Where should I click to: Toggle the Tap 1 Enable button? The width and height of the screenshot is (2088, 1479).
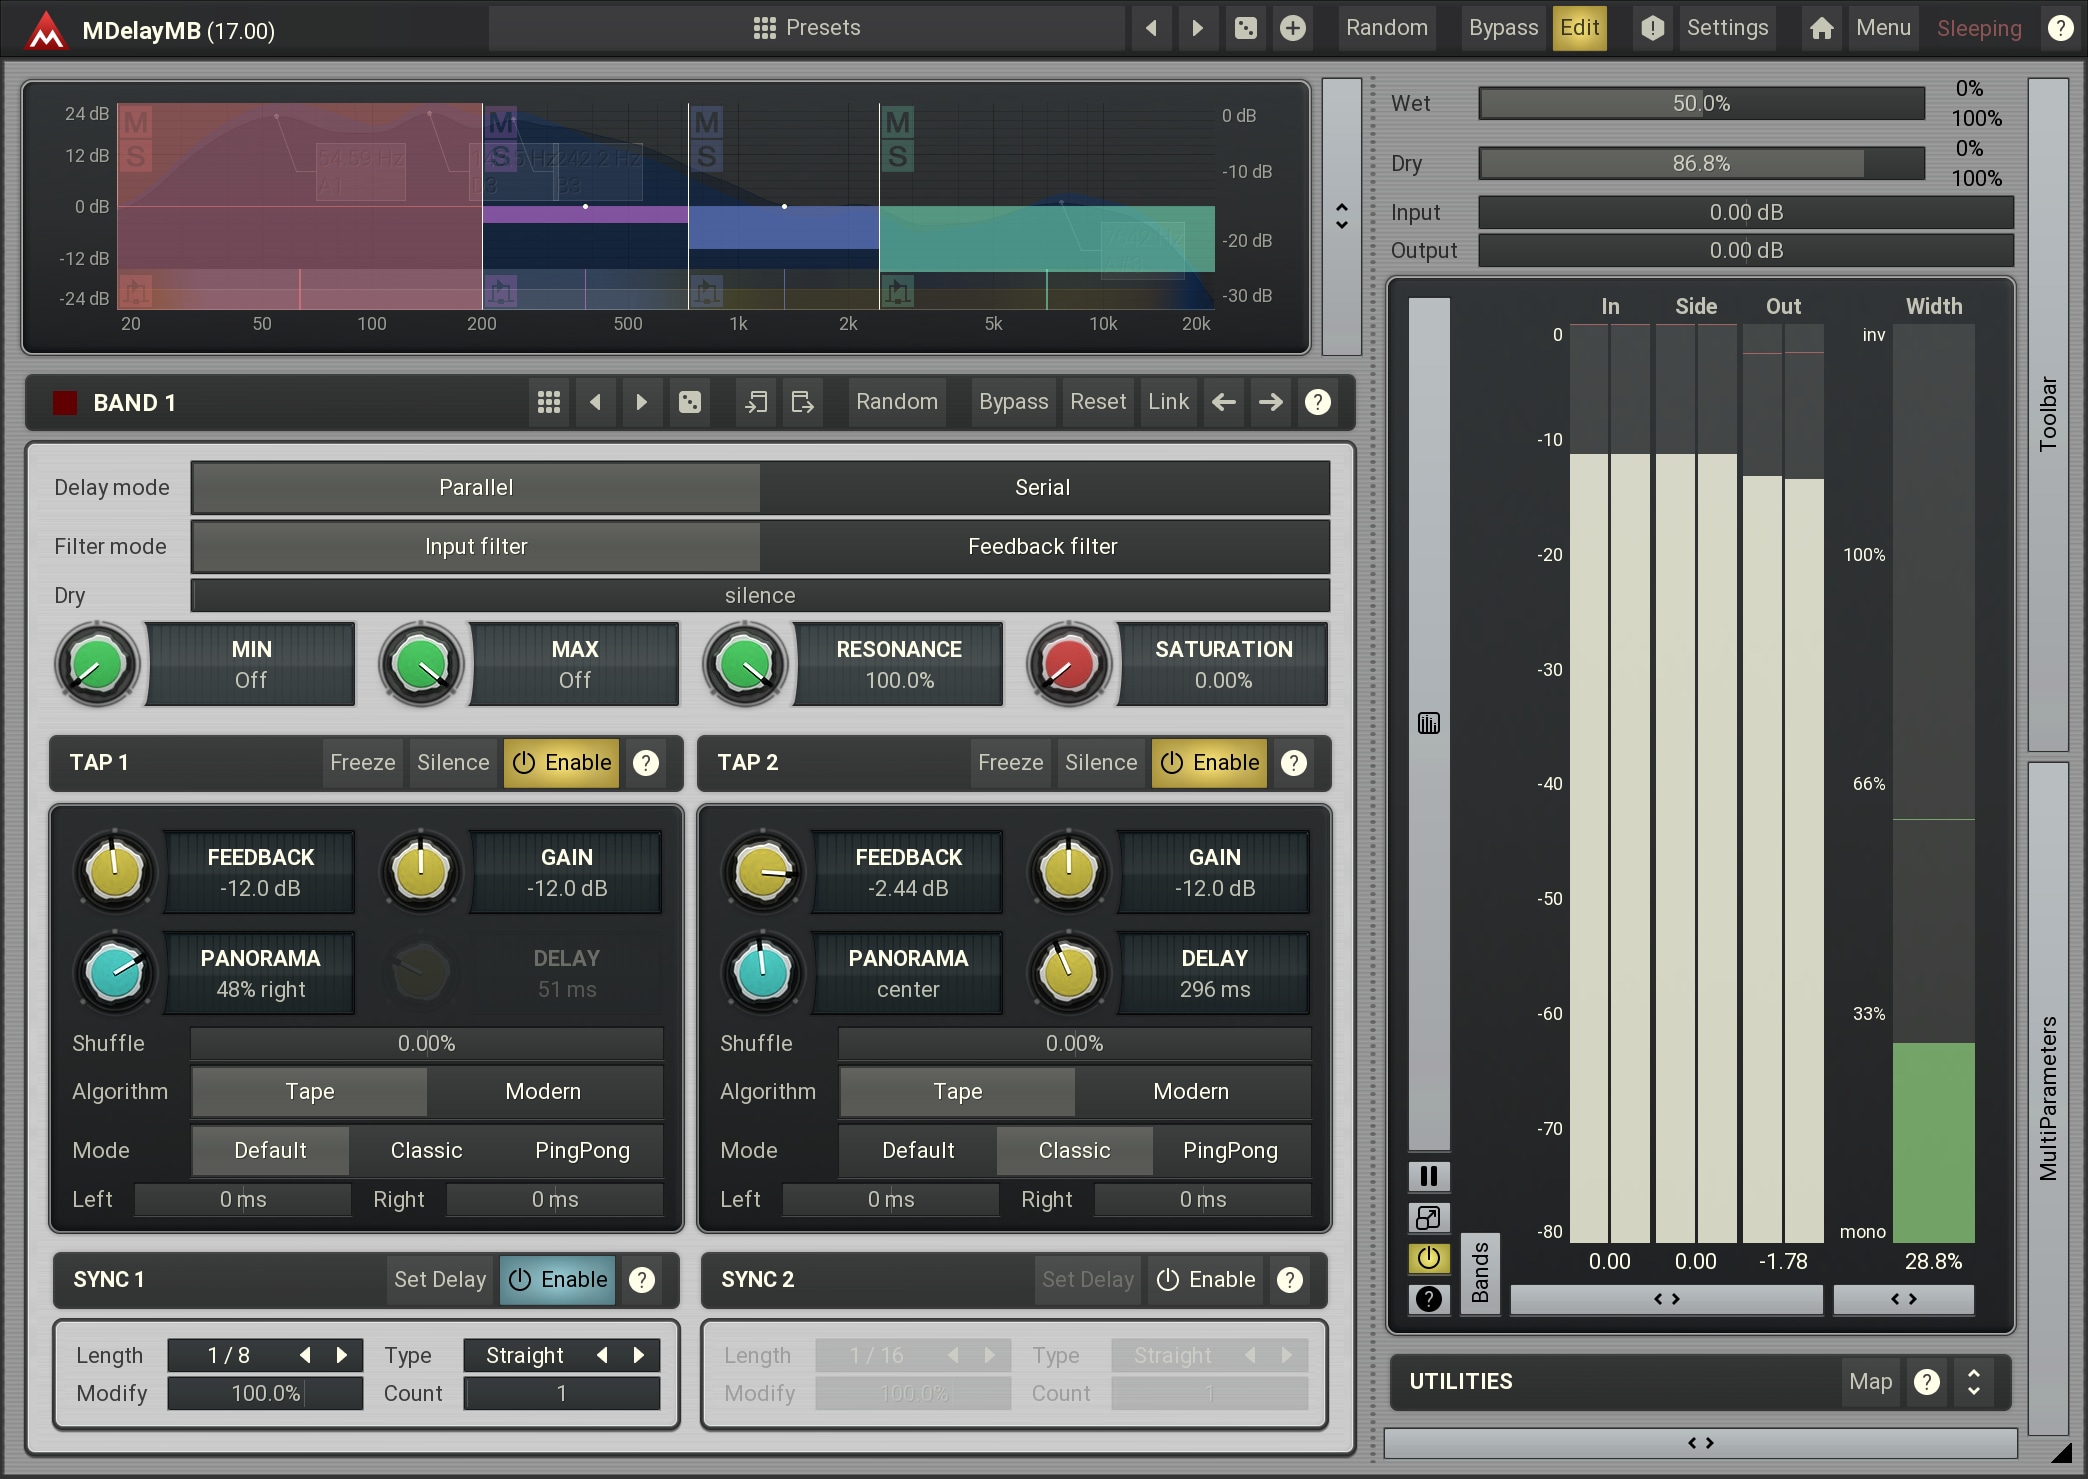(x=562, y=763)
